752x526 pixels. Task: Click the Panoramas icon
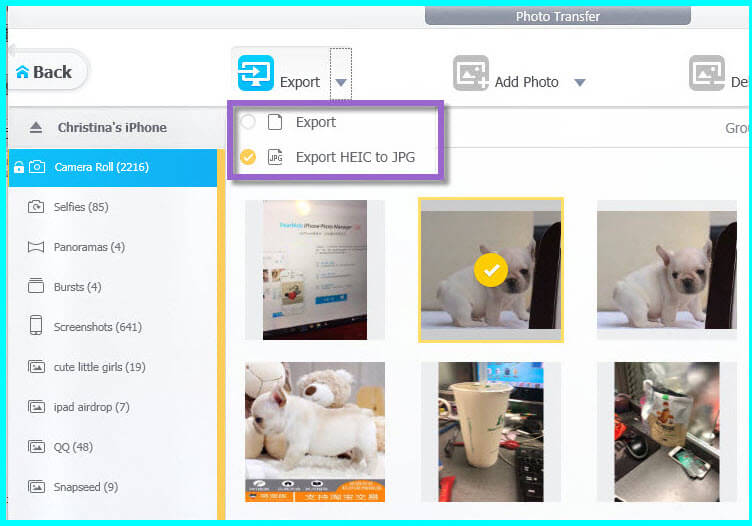pyautogui.click(x=36, y=247)
